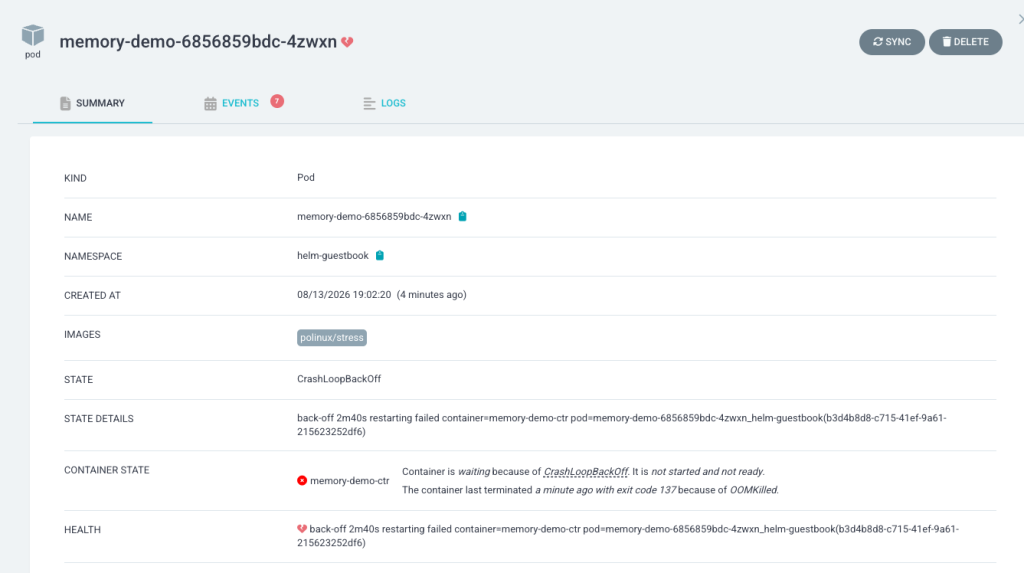This screenshot has height=573, width=1024.
Task: Click the events count badge showing 7
Action: 277,101
